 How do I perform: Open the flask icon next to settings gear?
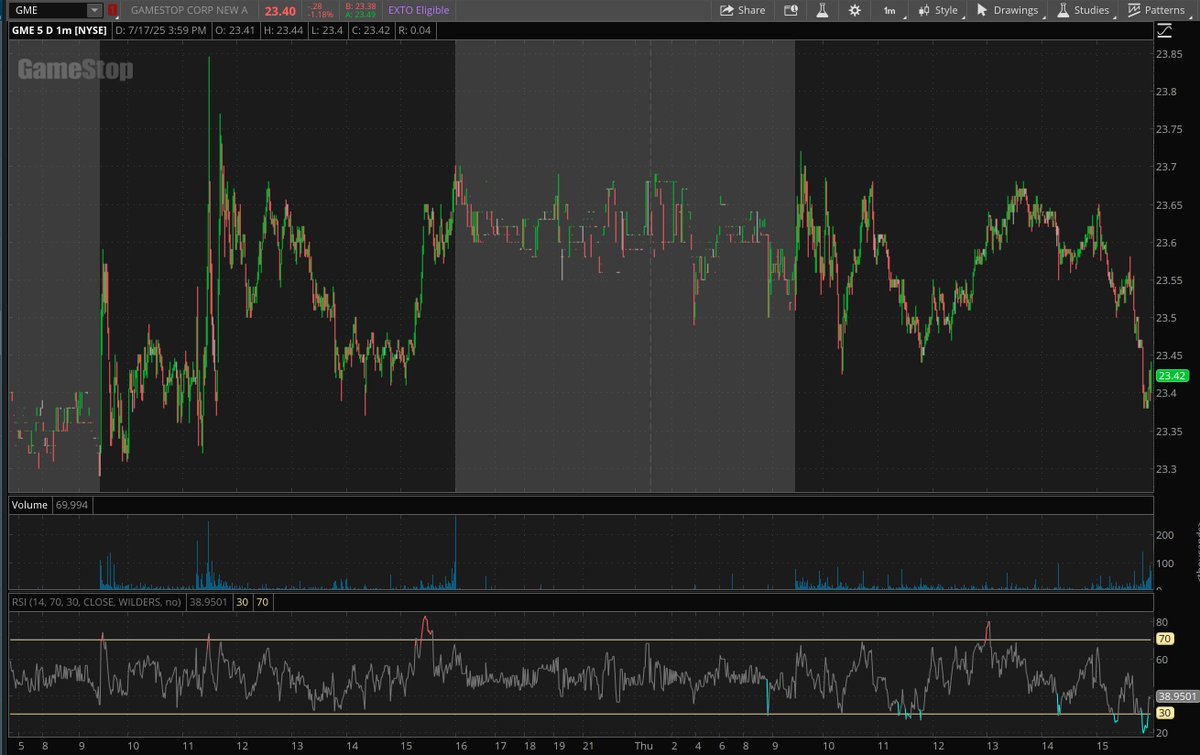822,10
